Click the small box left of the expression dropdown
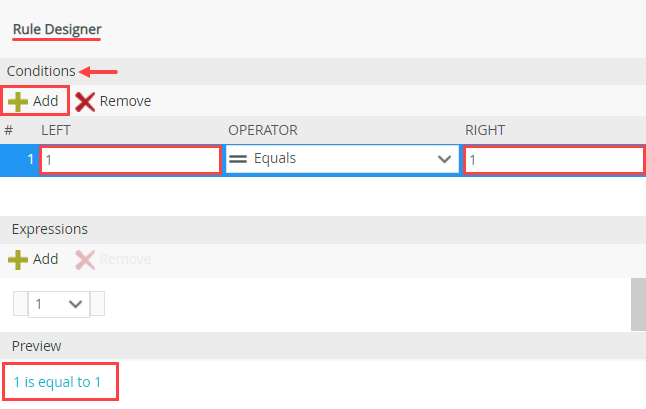Image resolution: width=646 pixels, height=409 pixels. 20,304
